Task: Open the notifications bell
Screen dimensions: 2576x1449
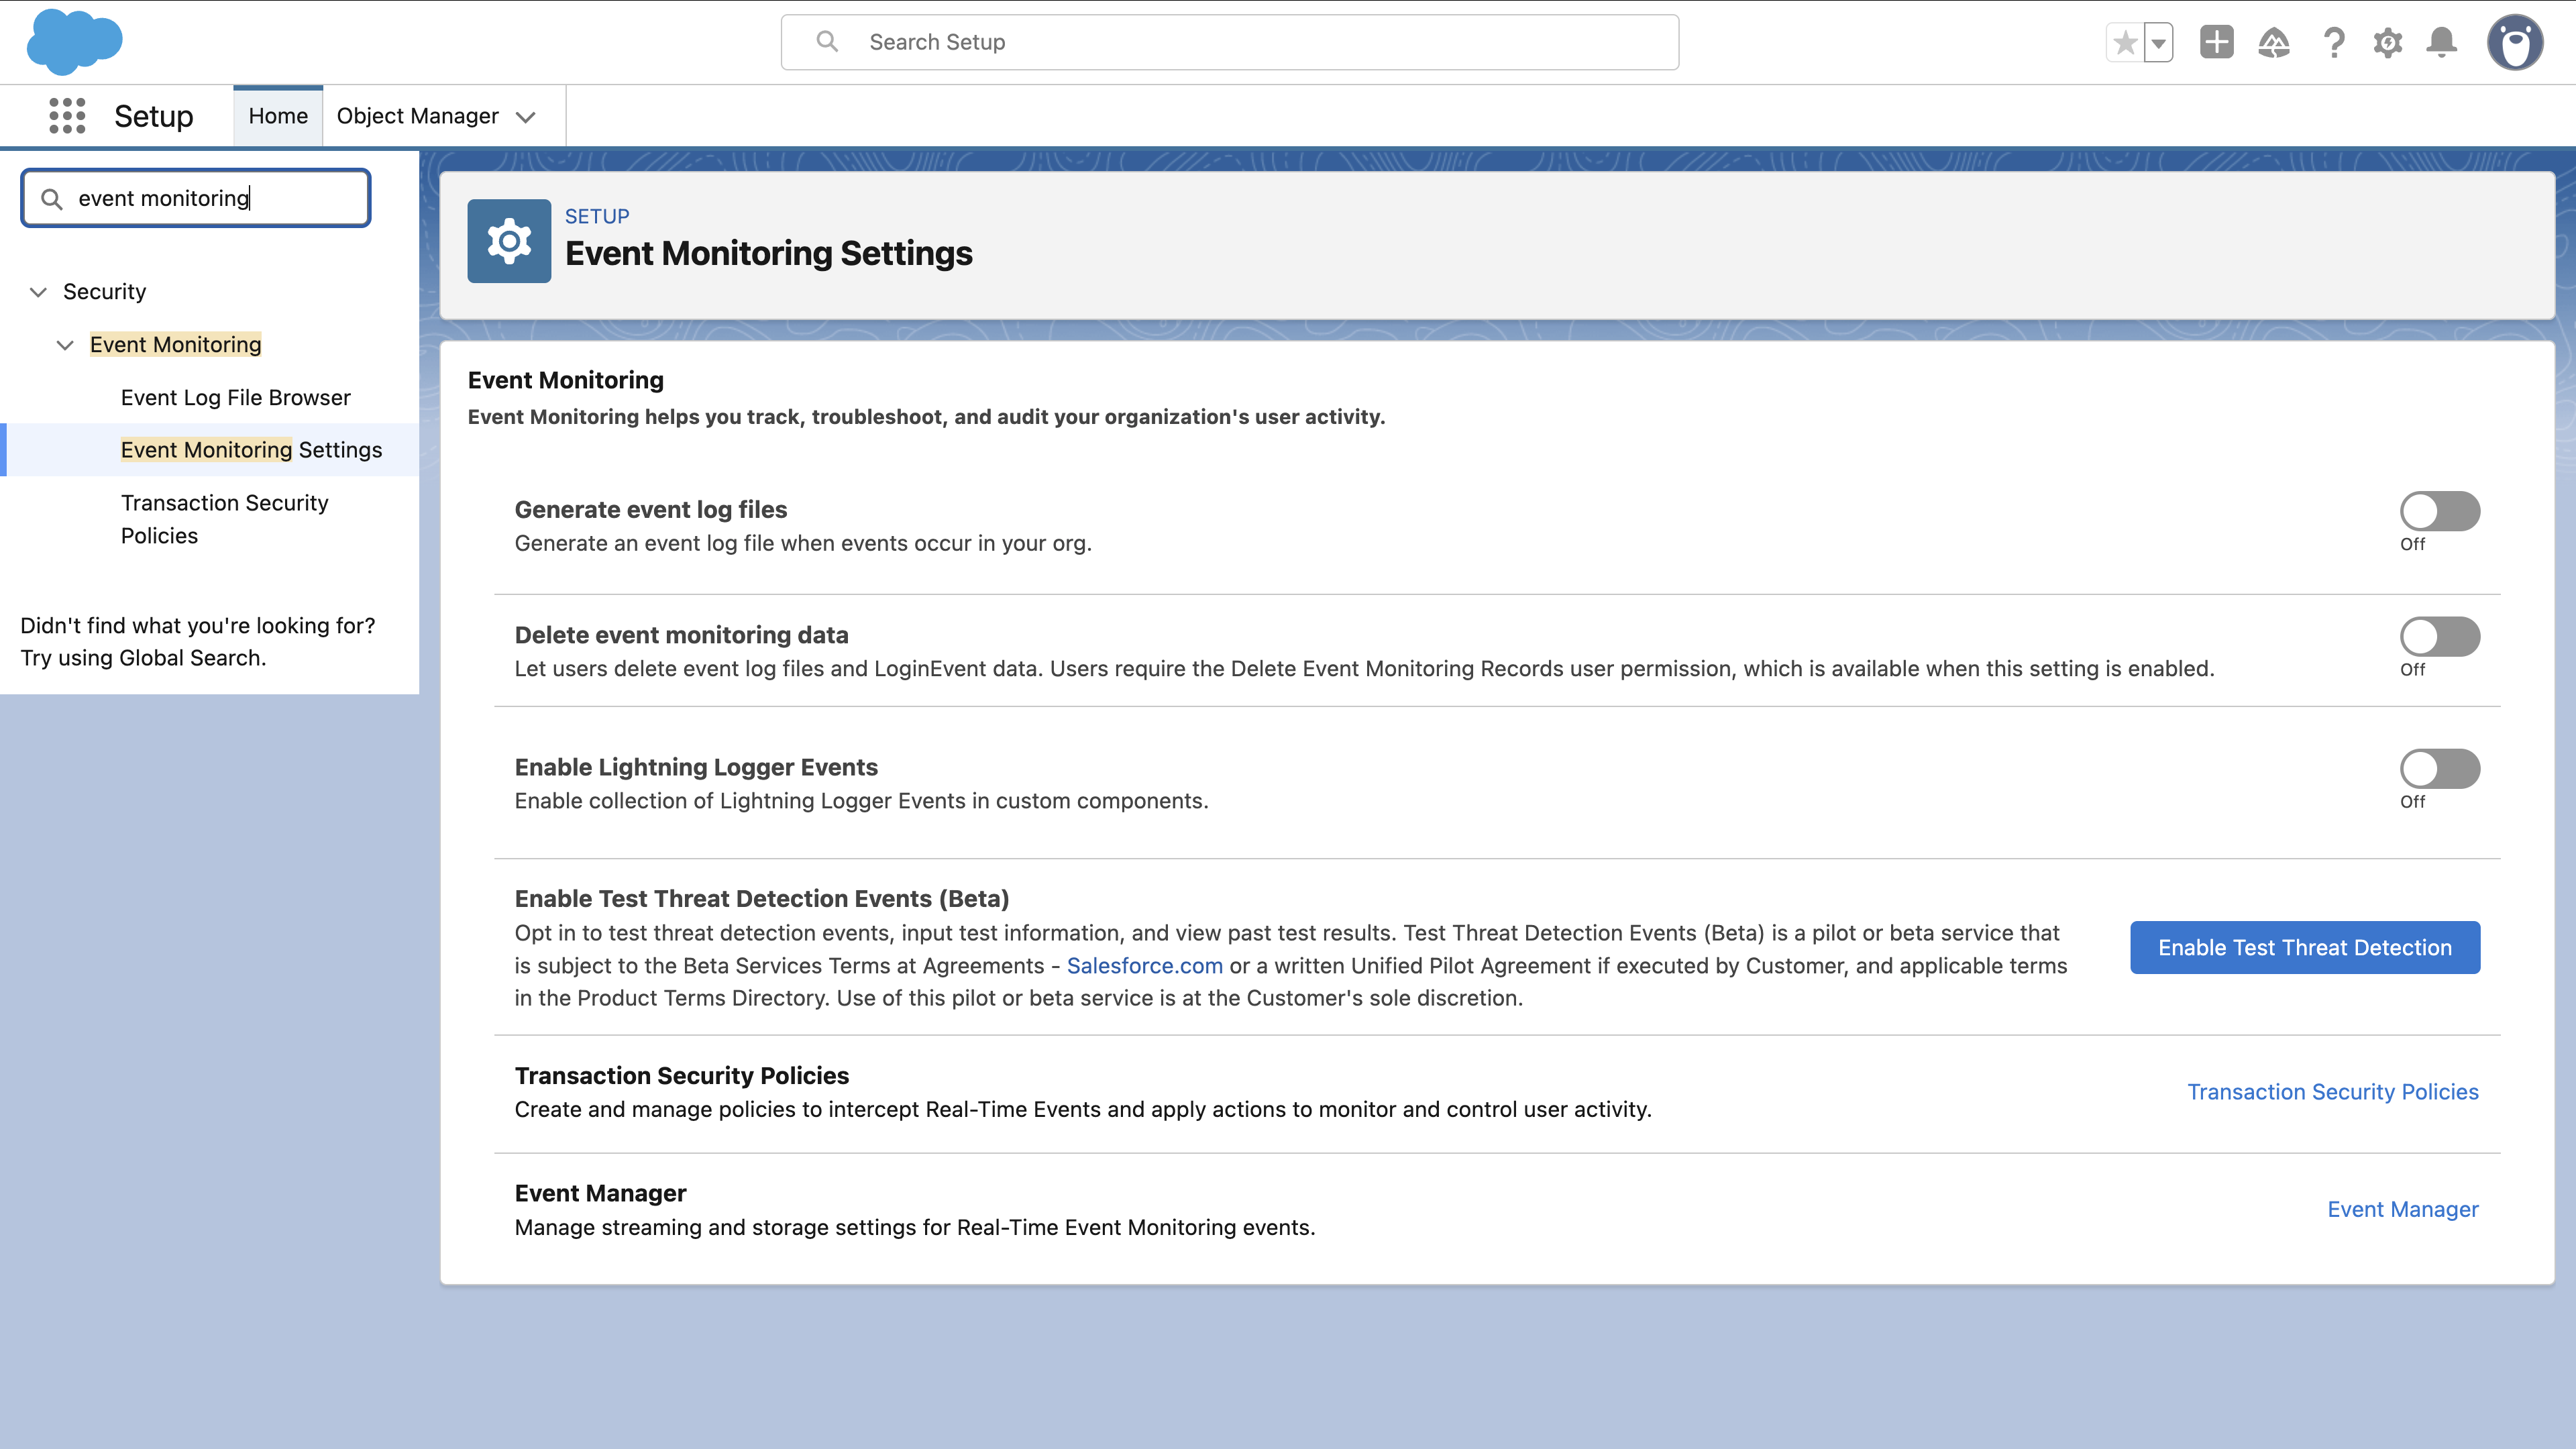Action: (2442, 42)
